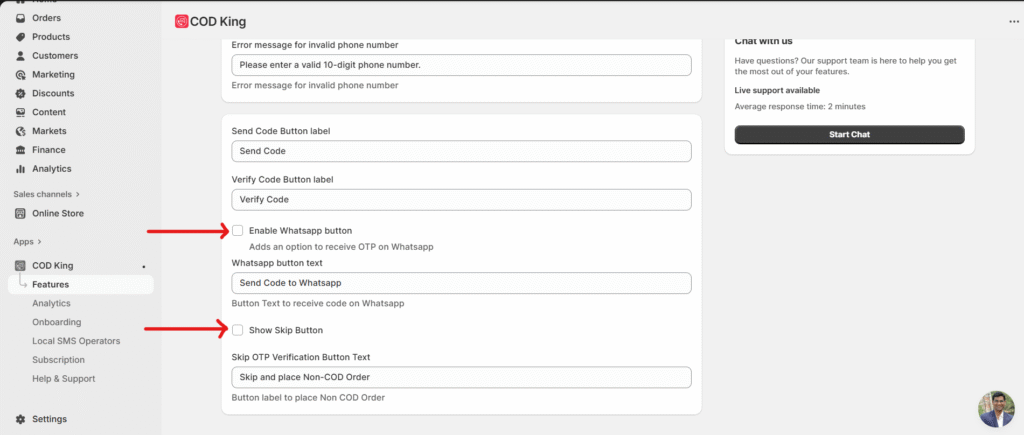The width and height of the screenshot is (1024, 435).
Task: Click the Settings gear icon
Action: tap(21, 419)
